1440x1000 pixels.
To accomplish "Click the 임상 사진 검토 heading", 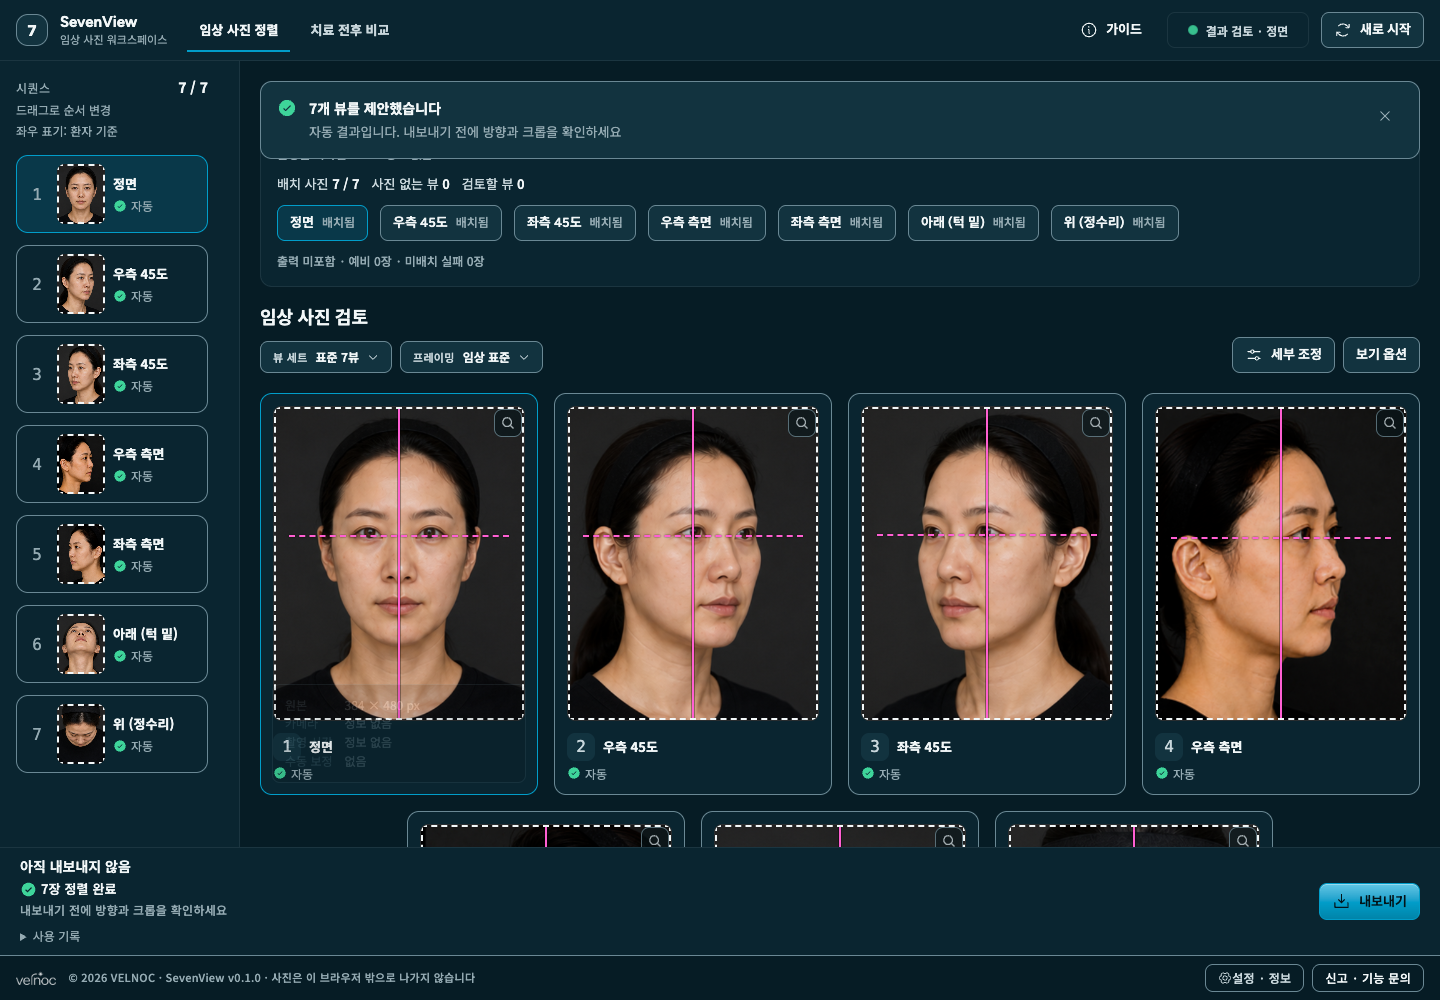I will coord(314,317).
